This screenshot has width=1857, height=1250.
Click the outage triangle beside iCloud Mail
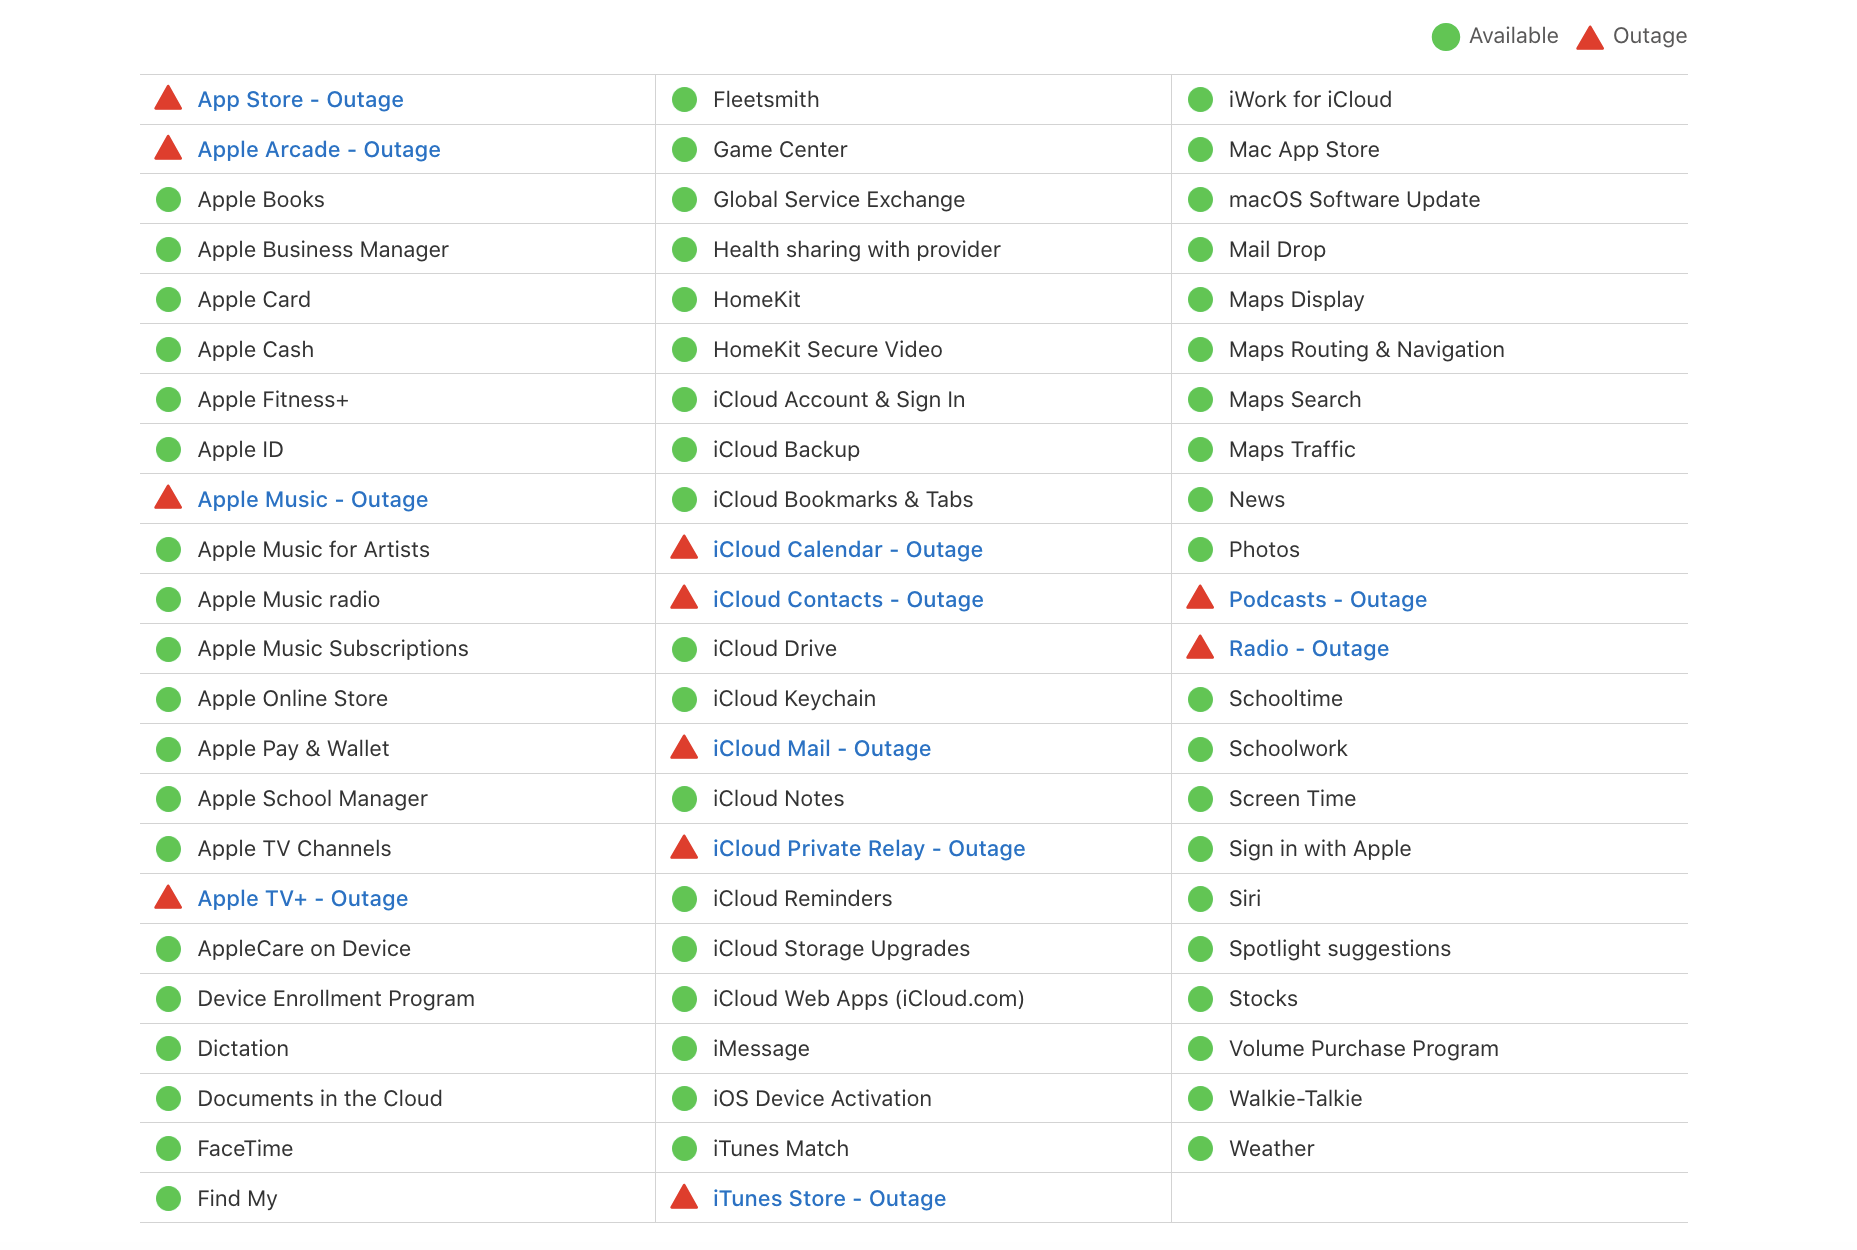[685, 748]
